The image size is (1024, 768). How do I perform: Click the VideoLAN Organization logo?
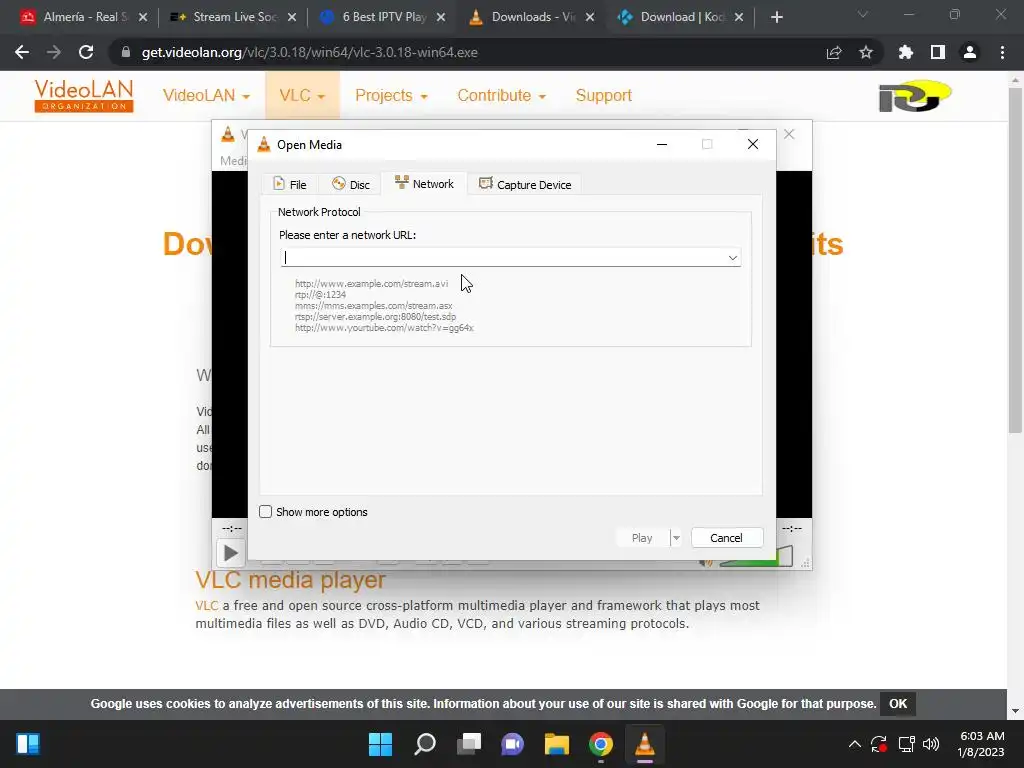(x=84, y=95)
